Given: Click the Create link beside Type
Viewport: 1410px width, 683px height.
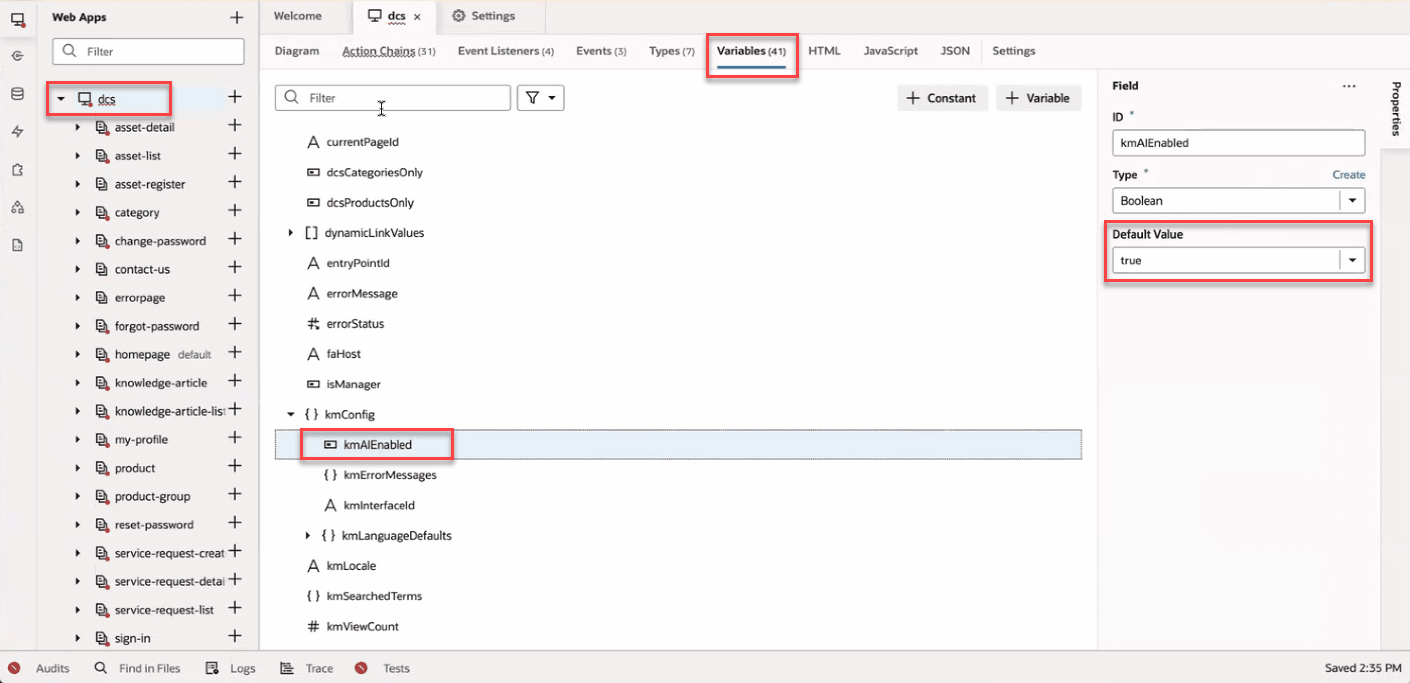Looking at the screenshot, I should (x=1349, y=174).
